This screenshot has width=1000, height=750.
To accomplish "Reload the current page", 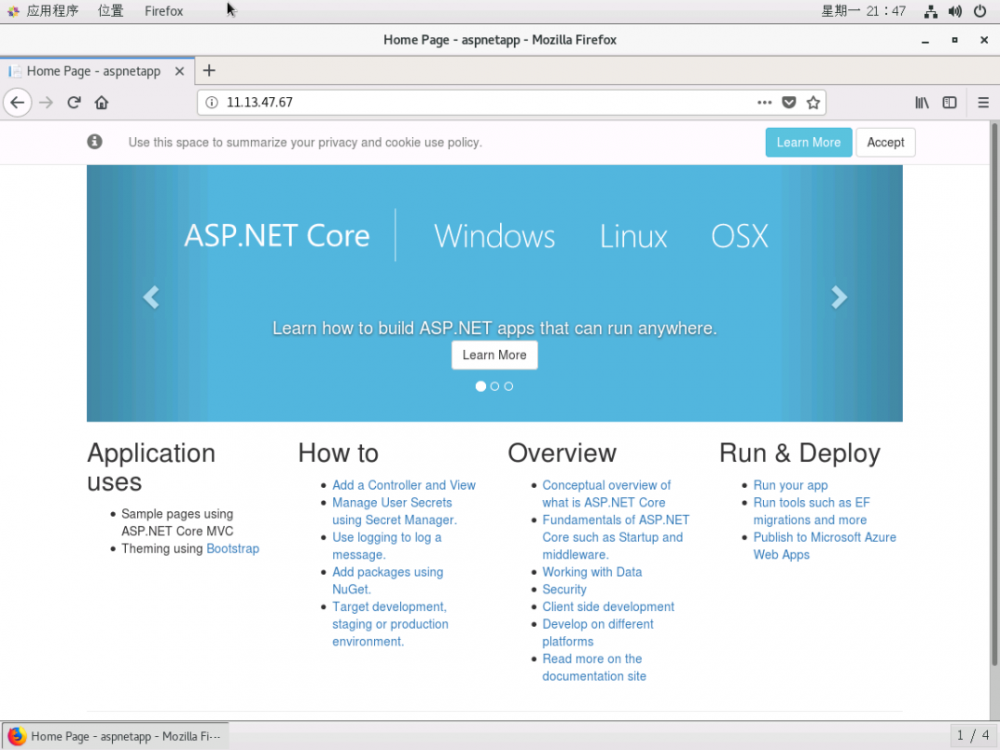I will (74, 103).
